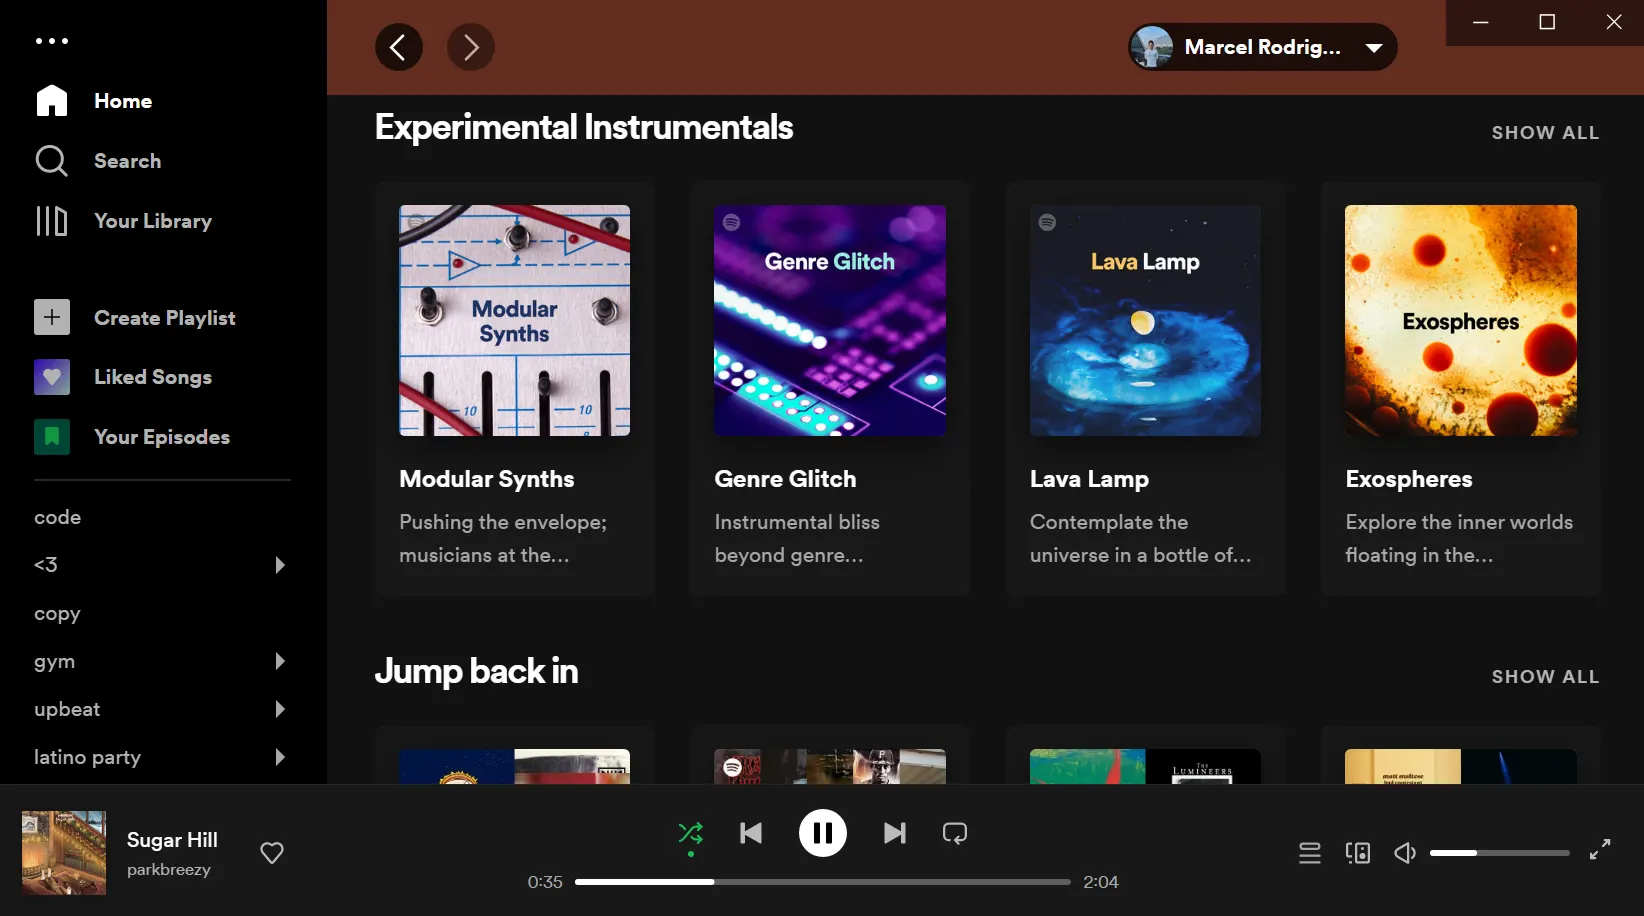Click the elapsed time 0:35
Image resolution: width=1644 pixels, height=916 pixels.
tap(545, 882)
